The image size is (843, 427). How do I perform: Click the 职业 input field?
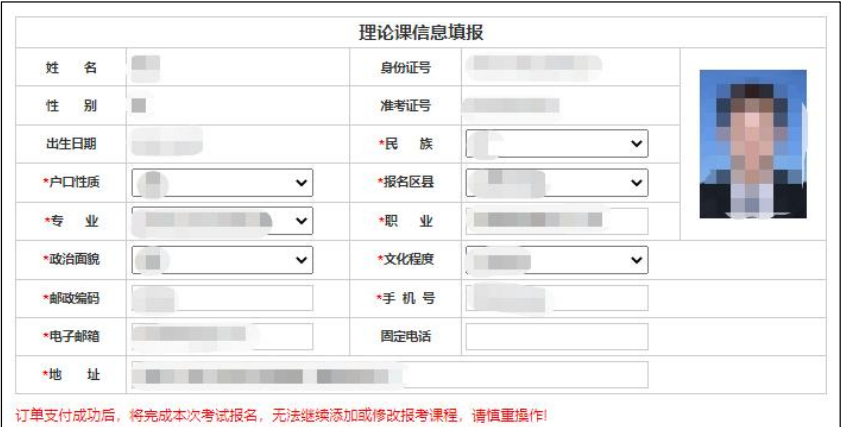[x=556, y=221]
